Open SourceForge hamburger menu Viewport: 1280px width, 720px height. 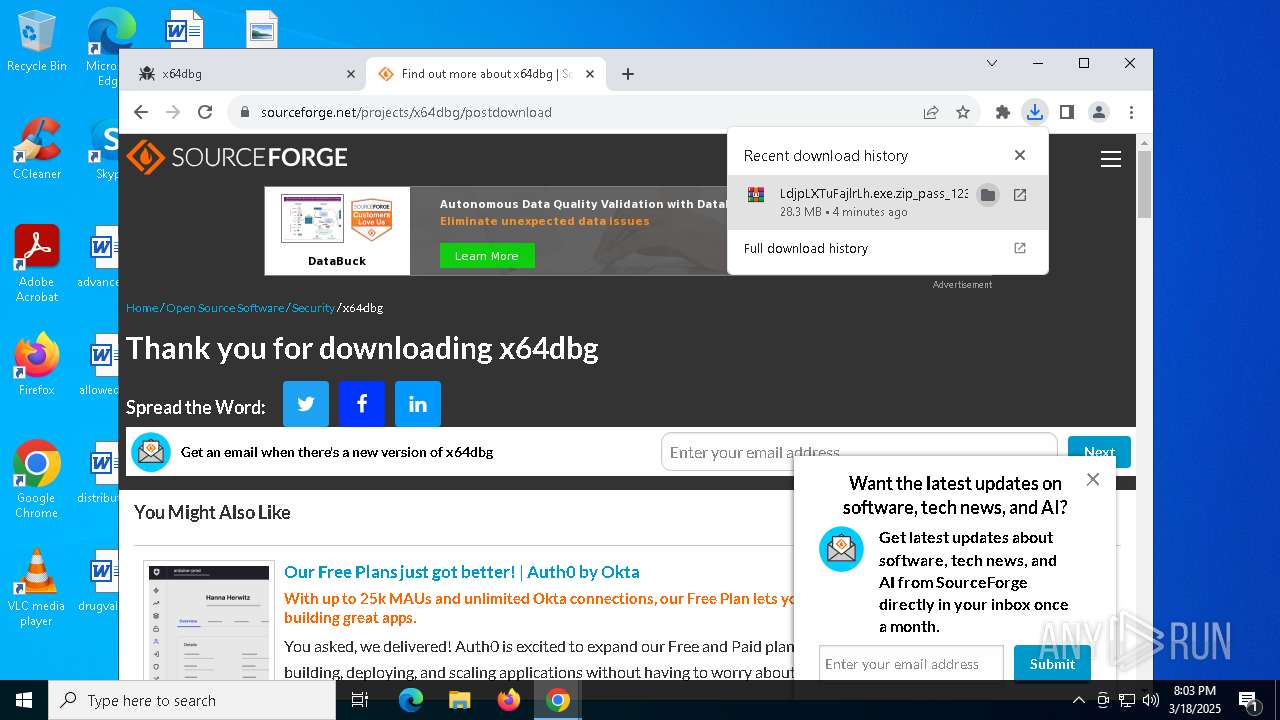click(1110, 159)
